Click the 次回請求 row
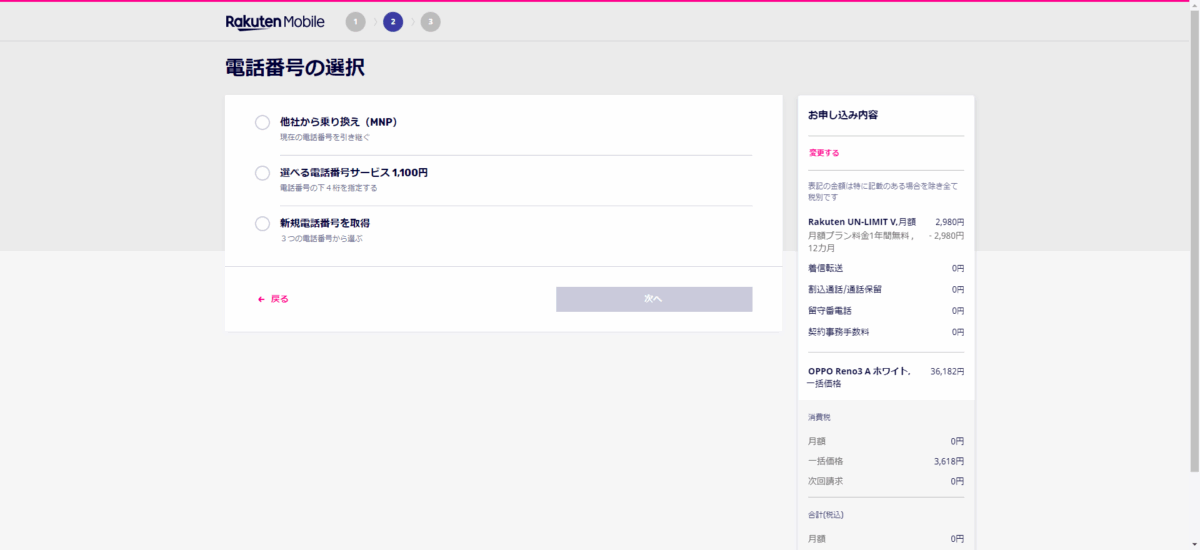 (886, 481)
